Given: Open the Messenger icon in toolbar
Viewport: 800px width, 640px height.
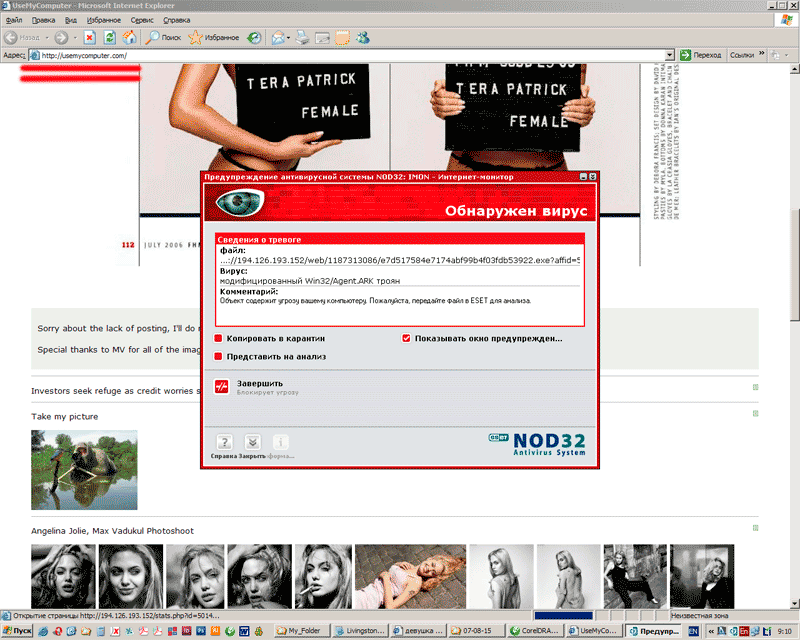Looking at the screenshot, I should 363,38.
